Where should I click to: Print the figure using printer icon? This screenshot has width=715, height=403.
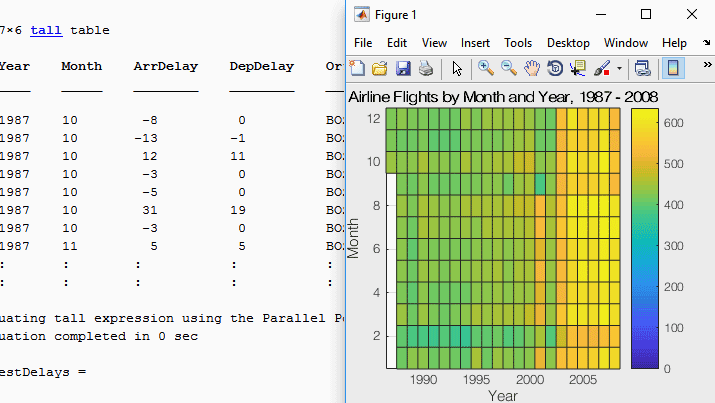(x=425, y=69)
